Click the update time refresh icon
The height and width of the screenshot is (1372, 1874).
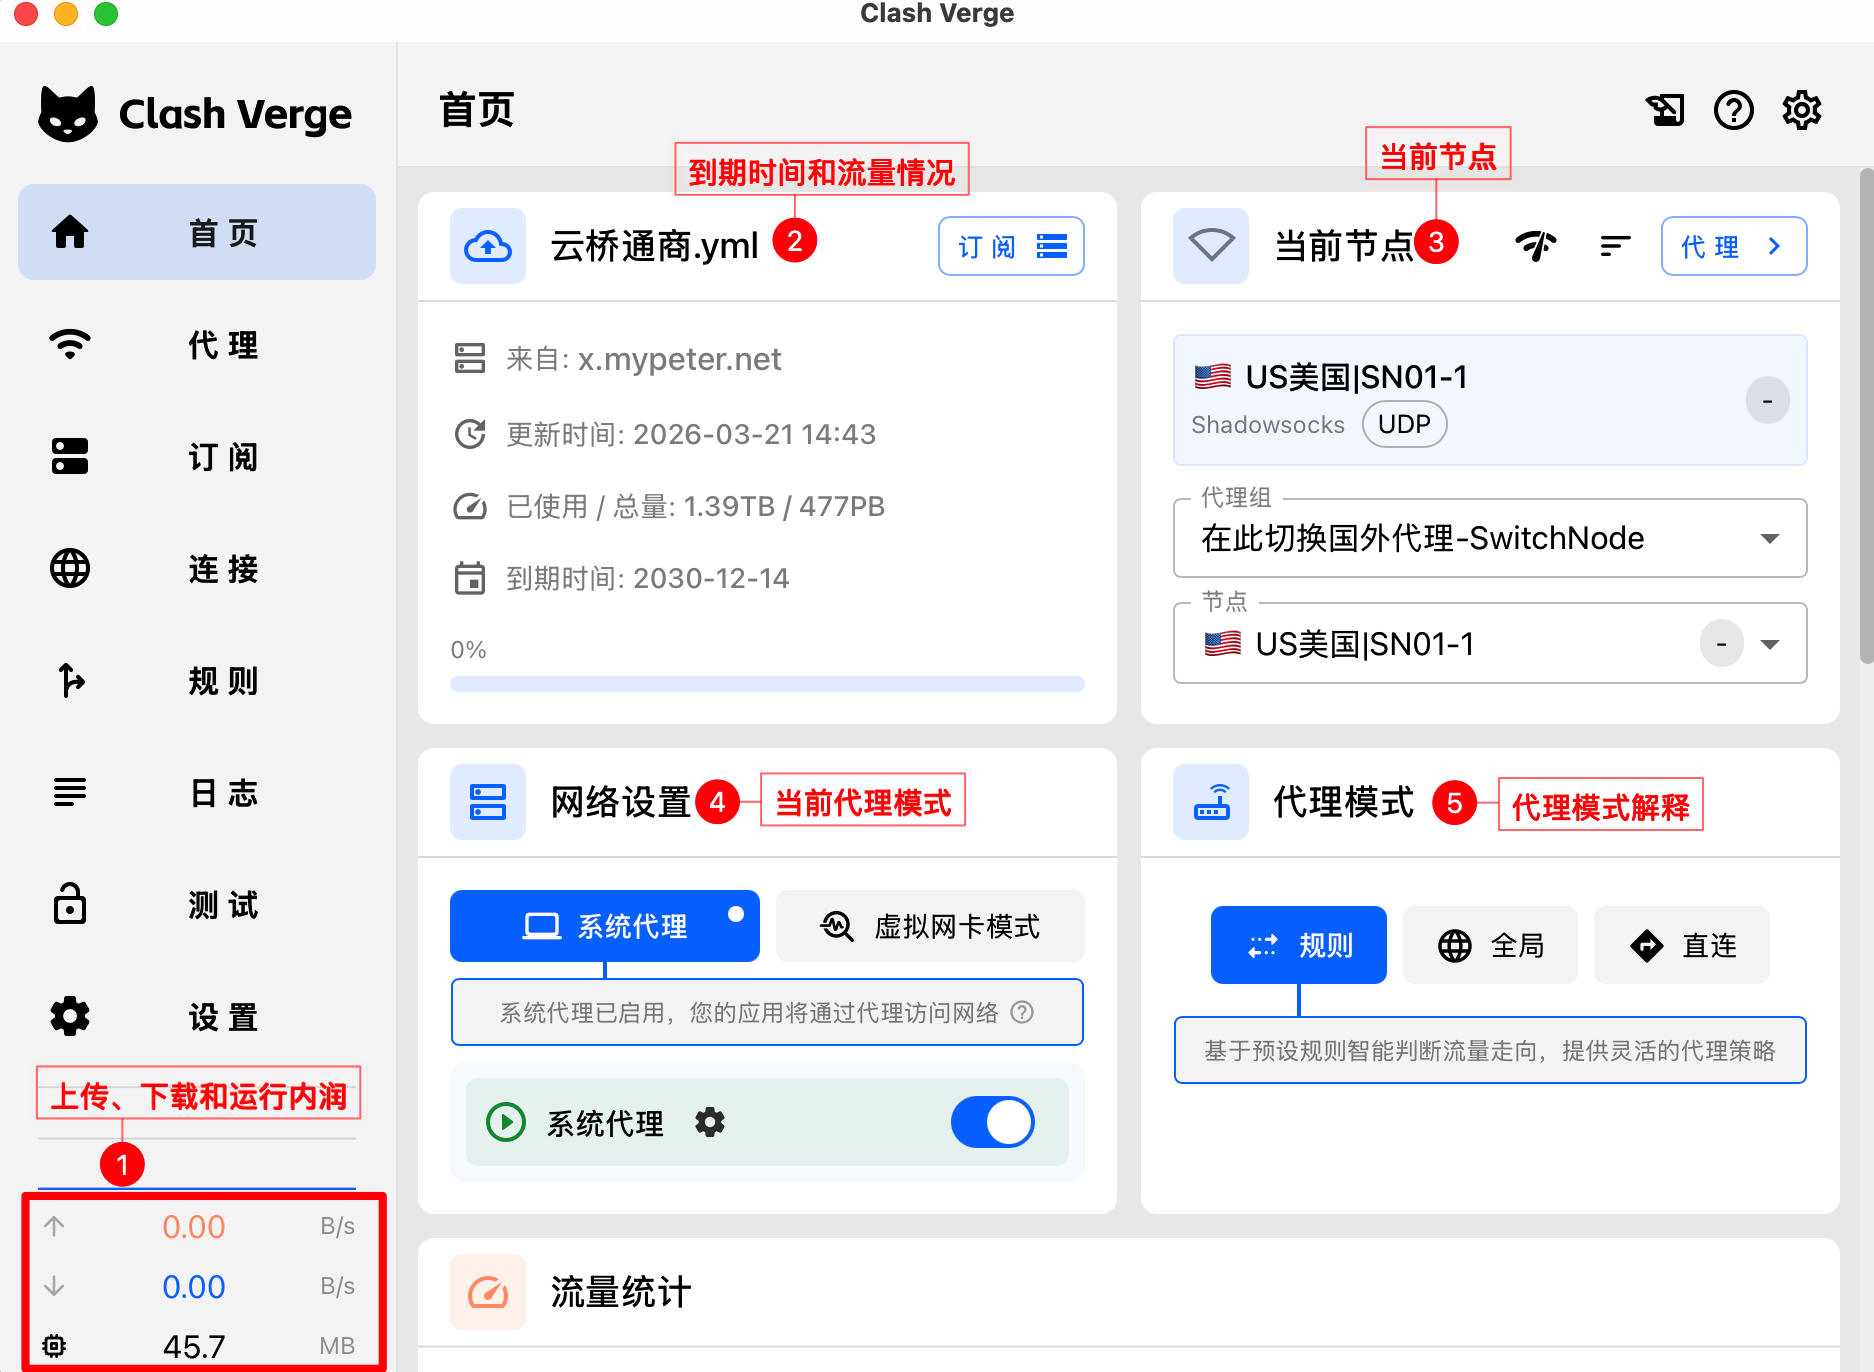[470, 434]
